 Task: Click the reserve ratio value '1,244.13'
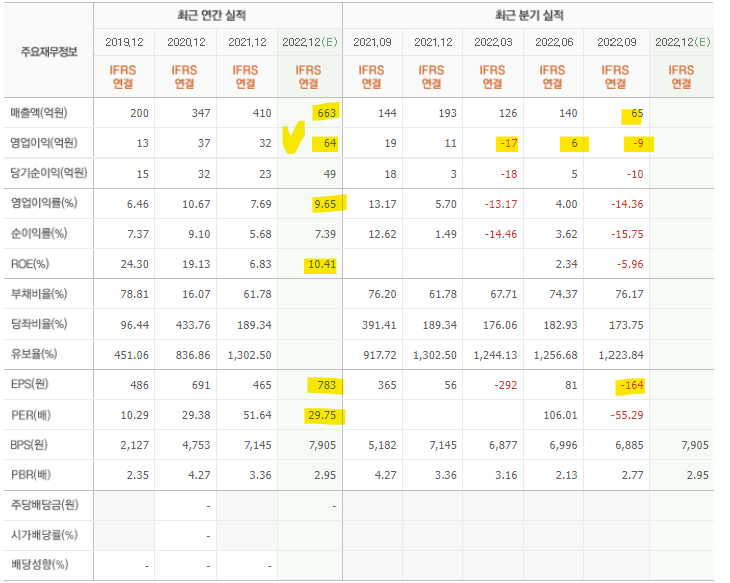click(495, 355)
